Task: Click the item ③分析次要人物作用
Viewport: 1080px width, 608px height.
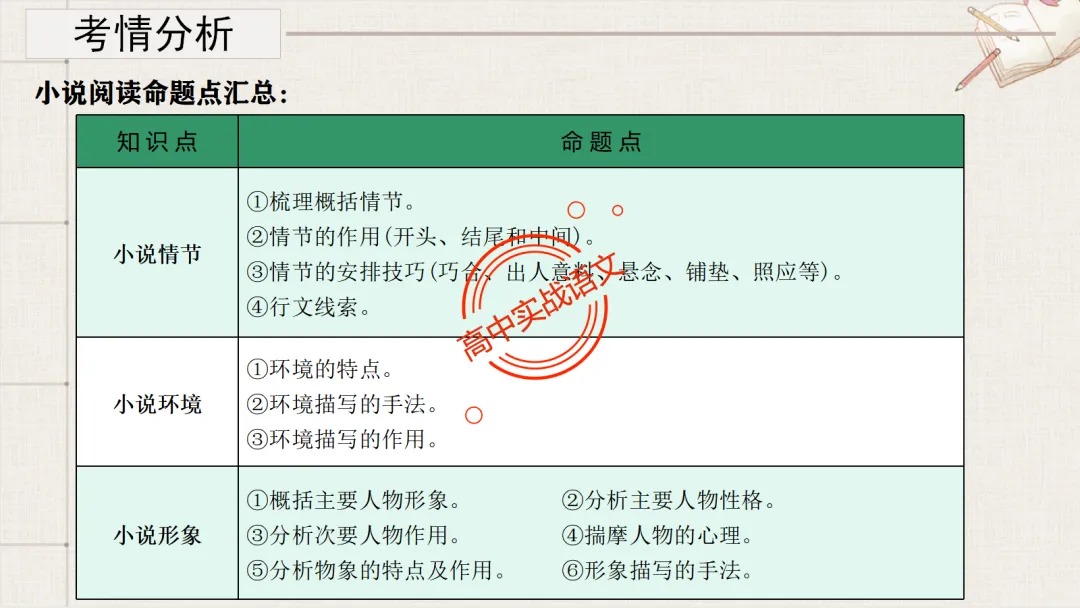Action: pyautogui.click(x=353, y=535)
